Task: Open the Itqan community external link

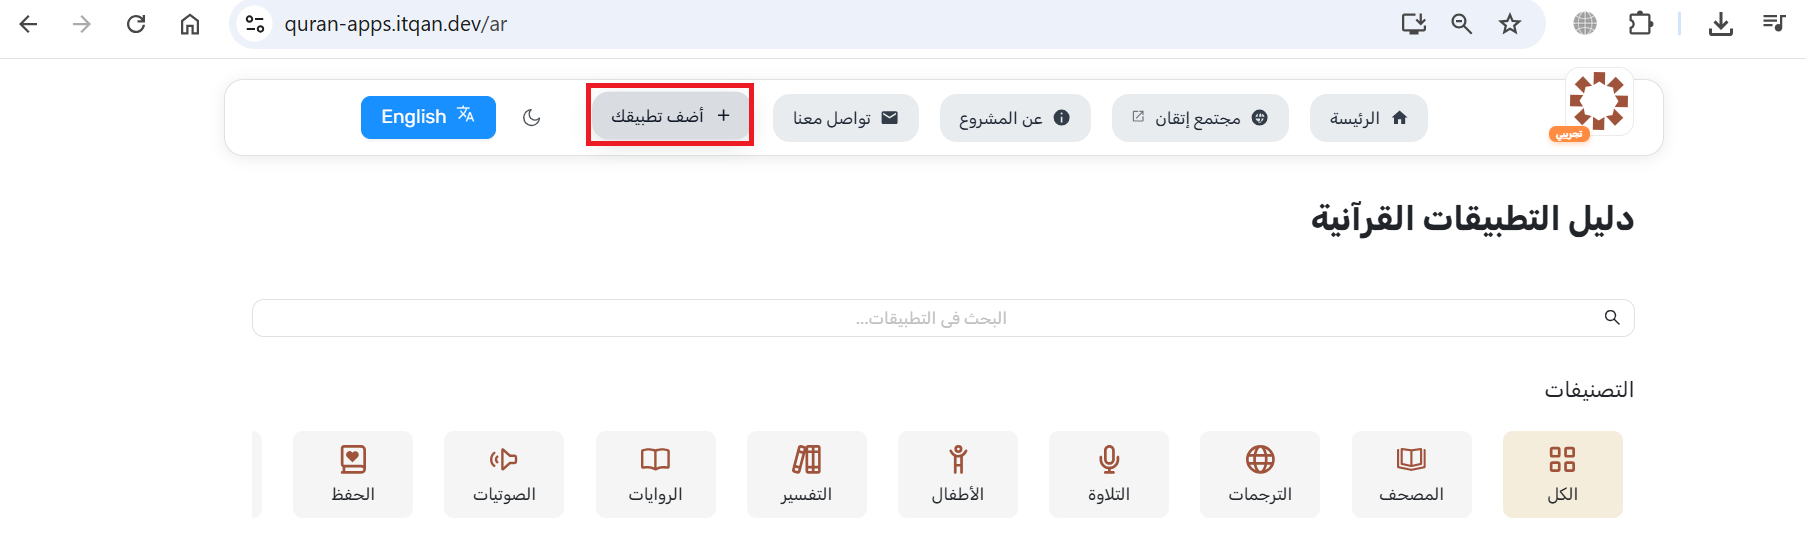Action: 1199,118
